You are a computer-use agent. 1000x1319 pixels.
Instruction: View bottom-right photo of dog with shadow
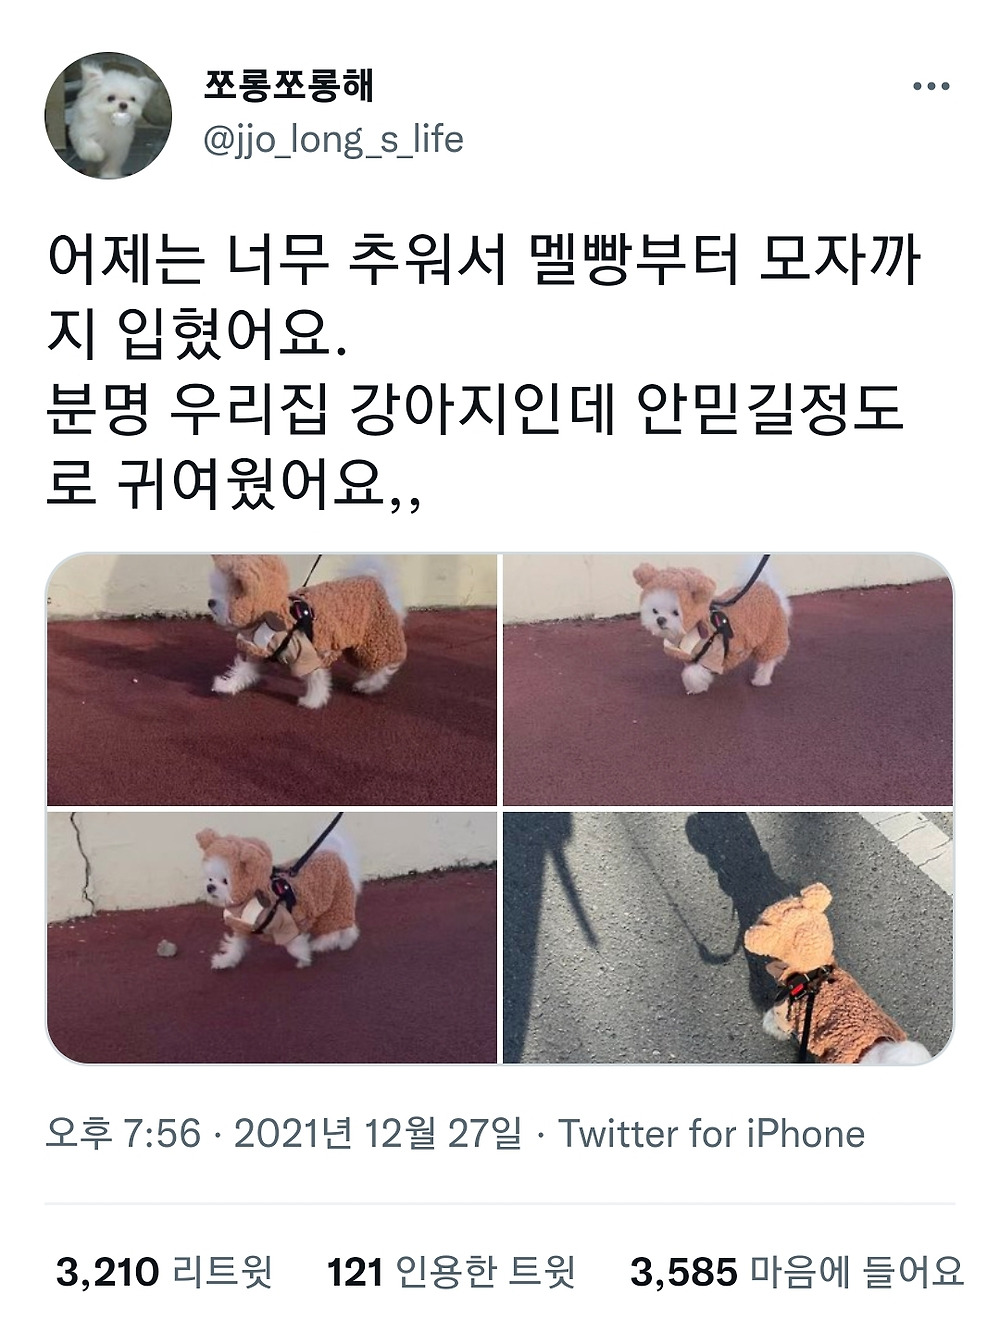728,937
